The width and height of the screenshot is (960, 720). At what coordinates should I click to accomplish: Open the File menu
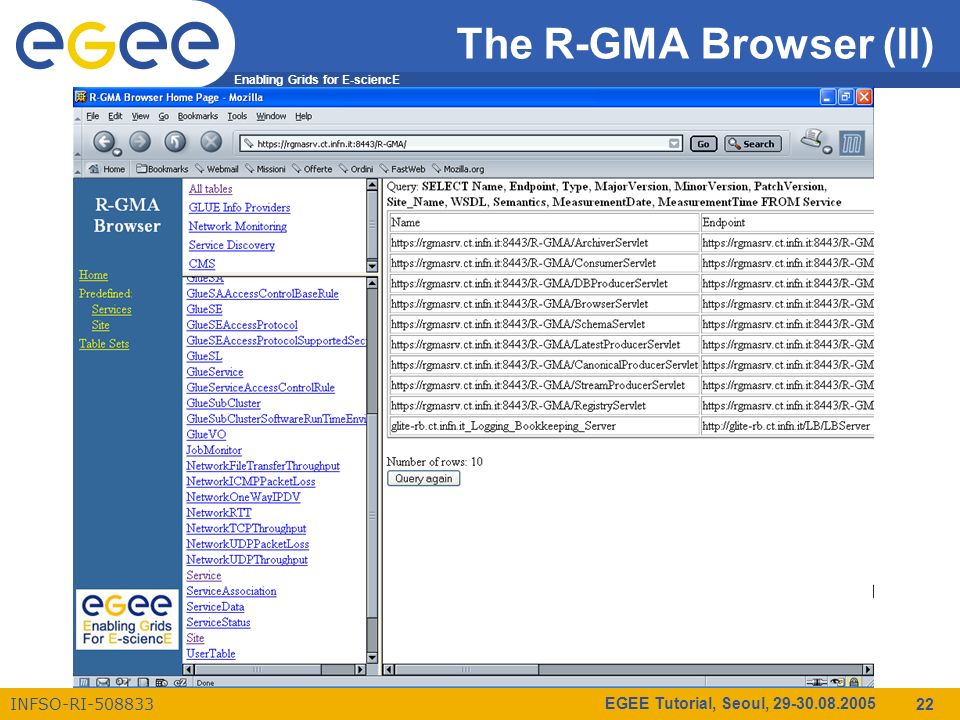[92, 116]
